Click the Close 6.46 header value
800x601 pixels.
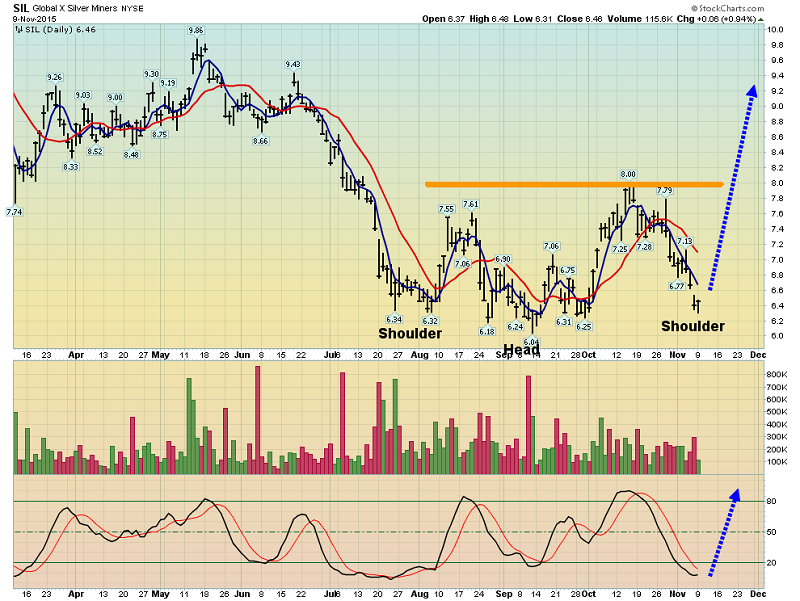click(x=580, y=19)
